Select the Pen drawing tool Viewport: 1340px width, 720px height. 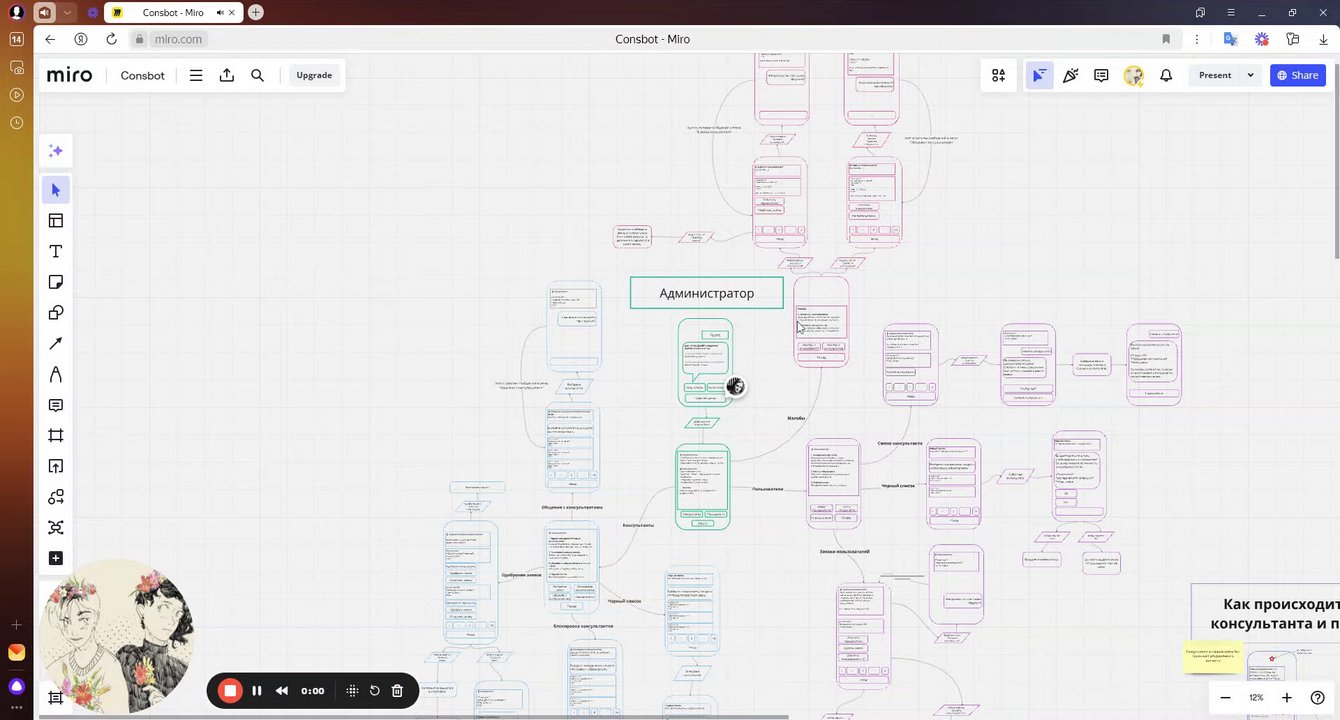[56, 374]
